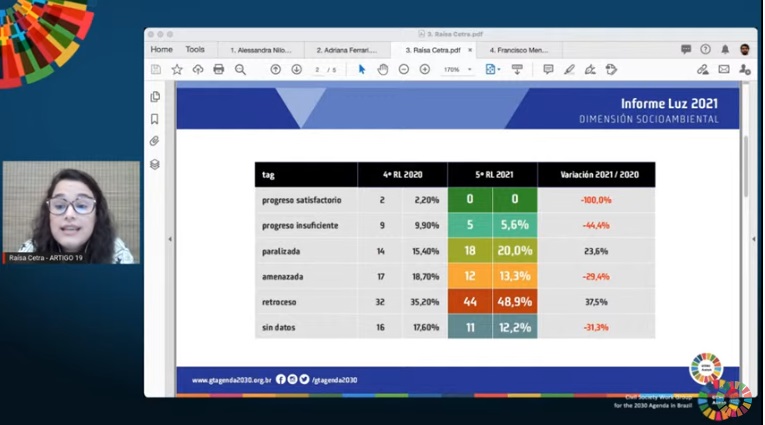This screenshot has width=765, height=425.
Task: Activate the hand pan tool
Action: 383,69
